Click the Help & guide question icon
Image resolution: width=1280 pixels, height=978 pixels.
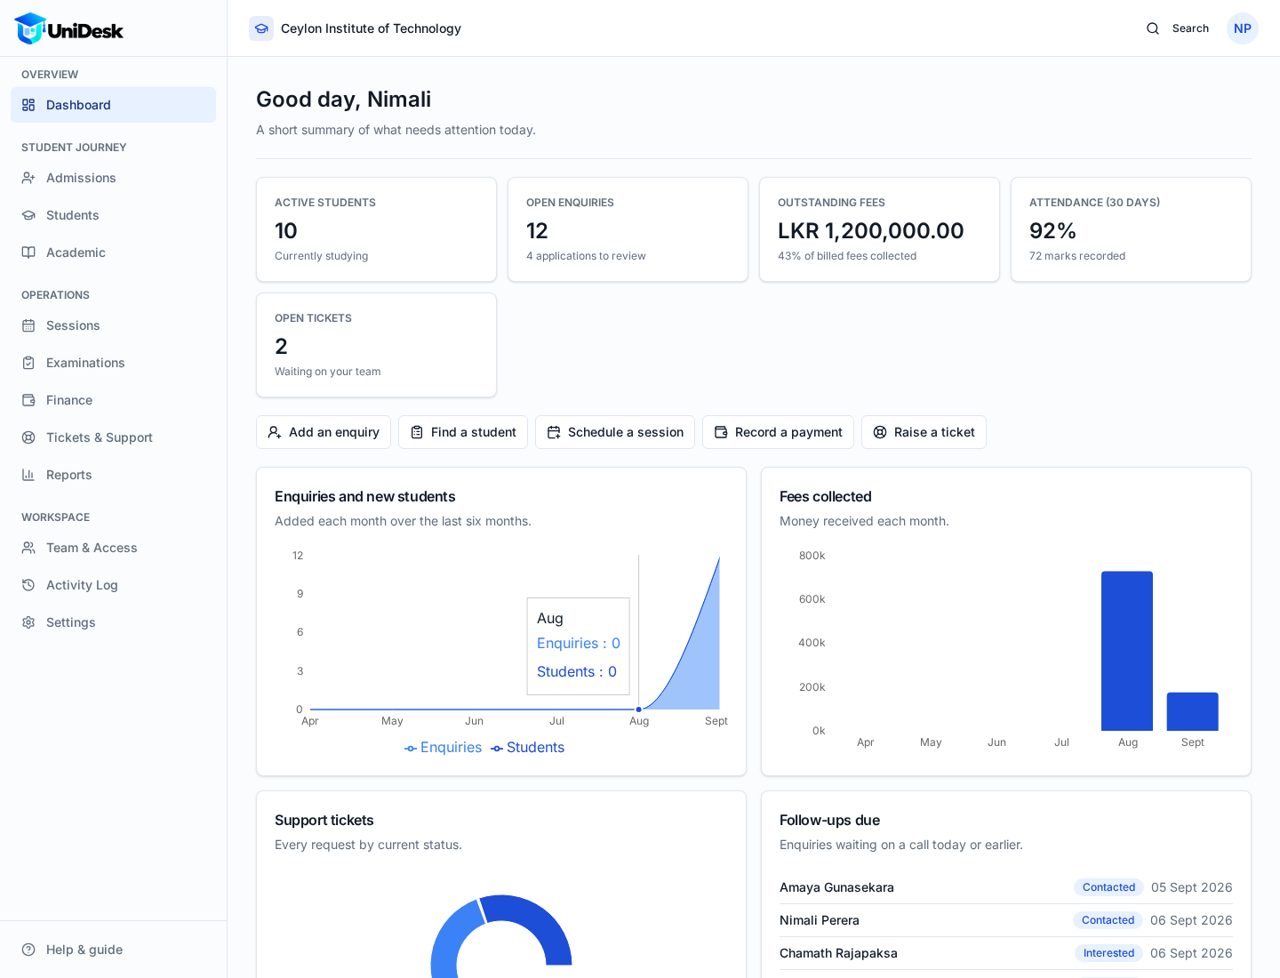(29, 950)
